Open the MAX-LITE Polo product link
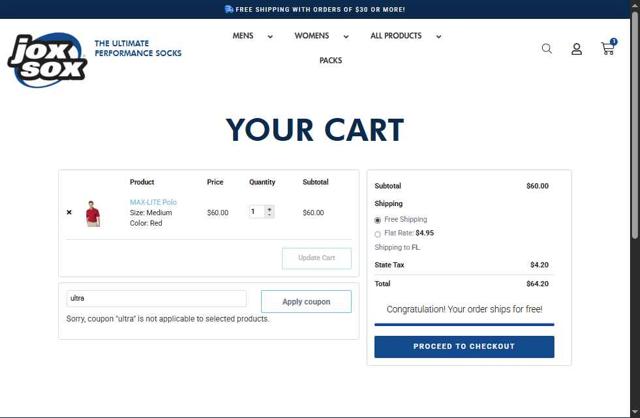 tap(153, 202)
